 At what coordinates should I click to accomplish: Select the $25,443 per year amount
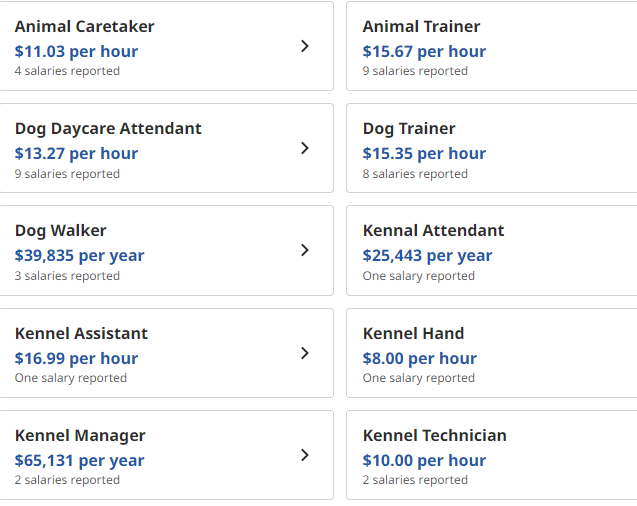pos(427,256)
